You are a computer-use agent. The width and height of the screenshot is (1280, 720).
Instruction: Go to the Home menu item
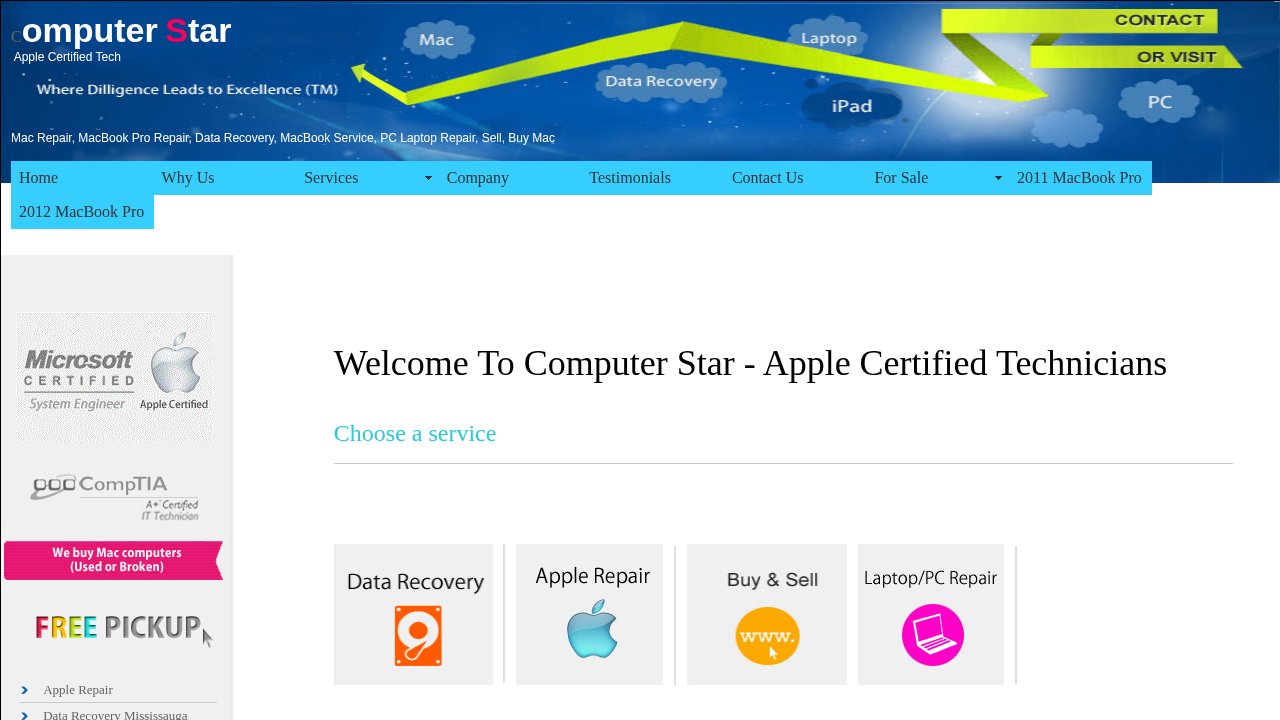(x=82, y=178)
